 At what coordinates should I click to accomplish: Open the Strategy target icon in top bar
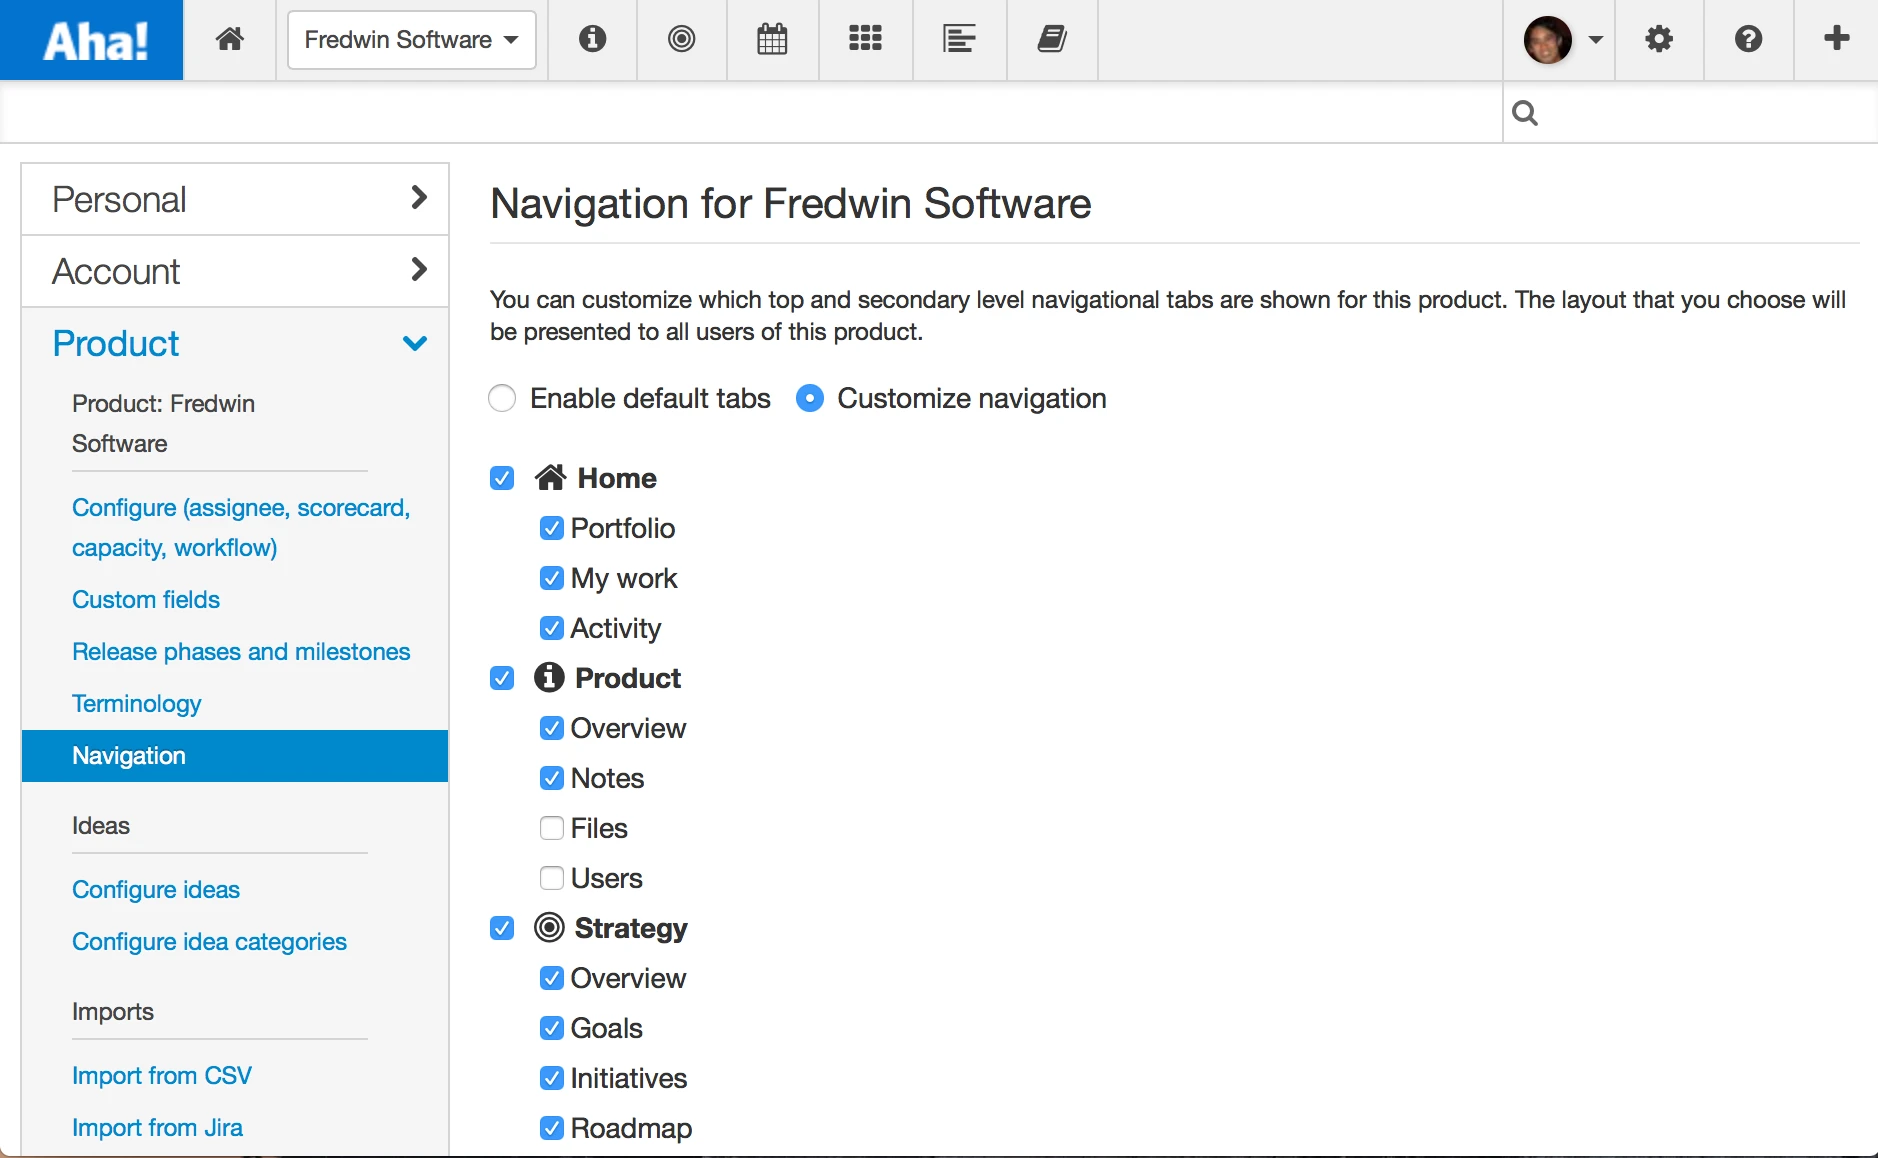pyautogui.click(x=682, y=39)
